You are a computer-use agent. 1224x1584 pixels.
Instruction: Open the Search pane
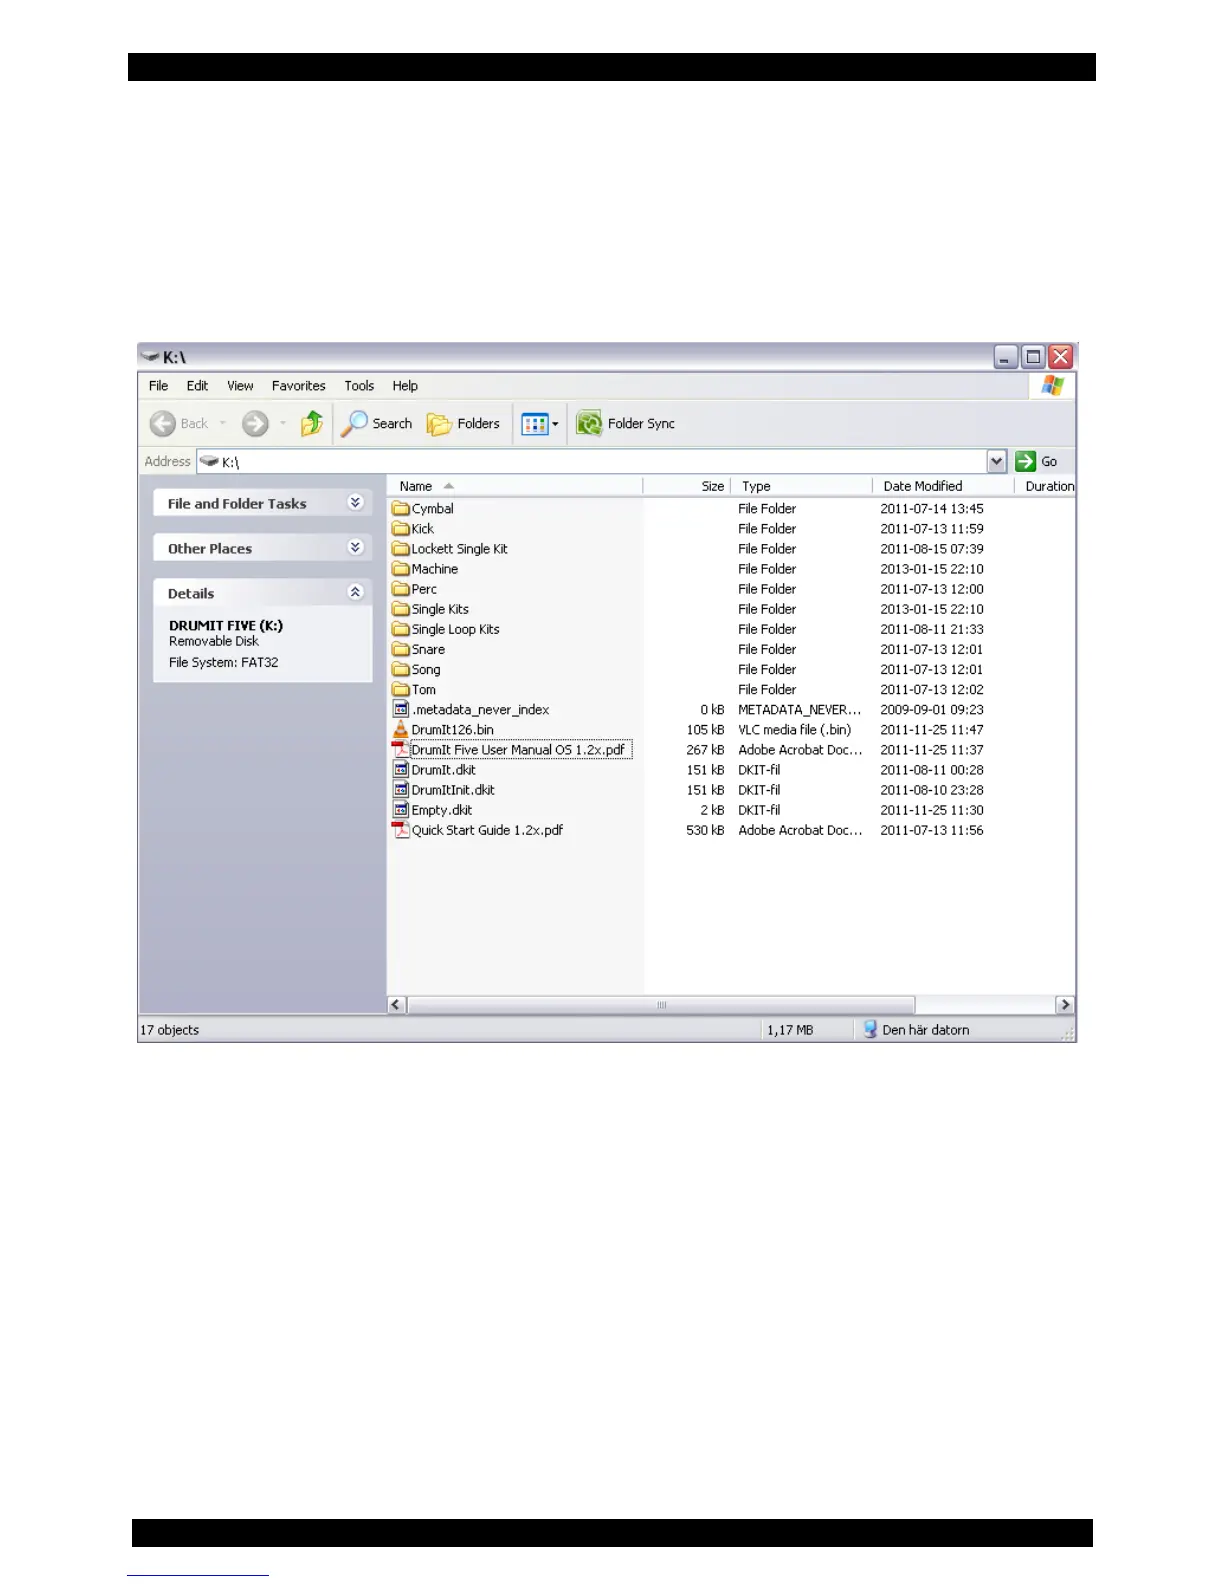point(377,424)
